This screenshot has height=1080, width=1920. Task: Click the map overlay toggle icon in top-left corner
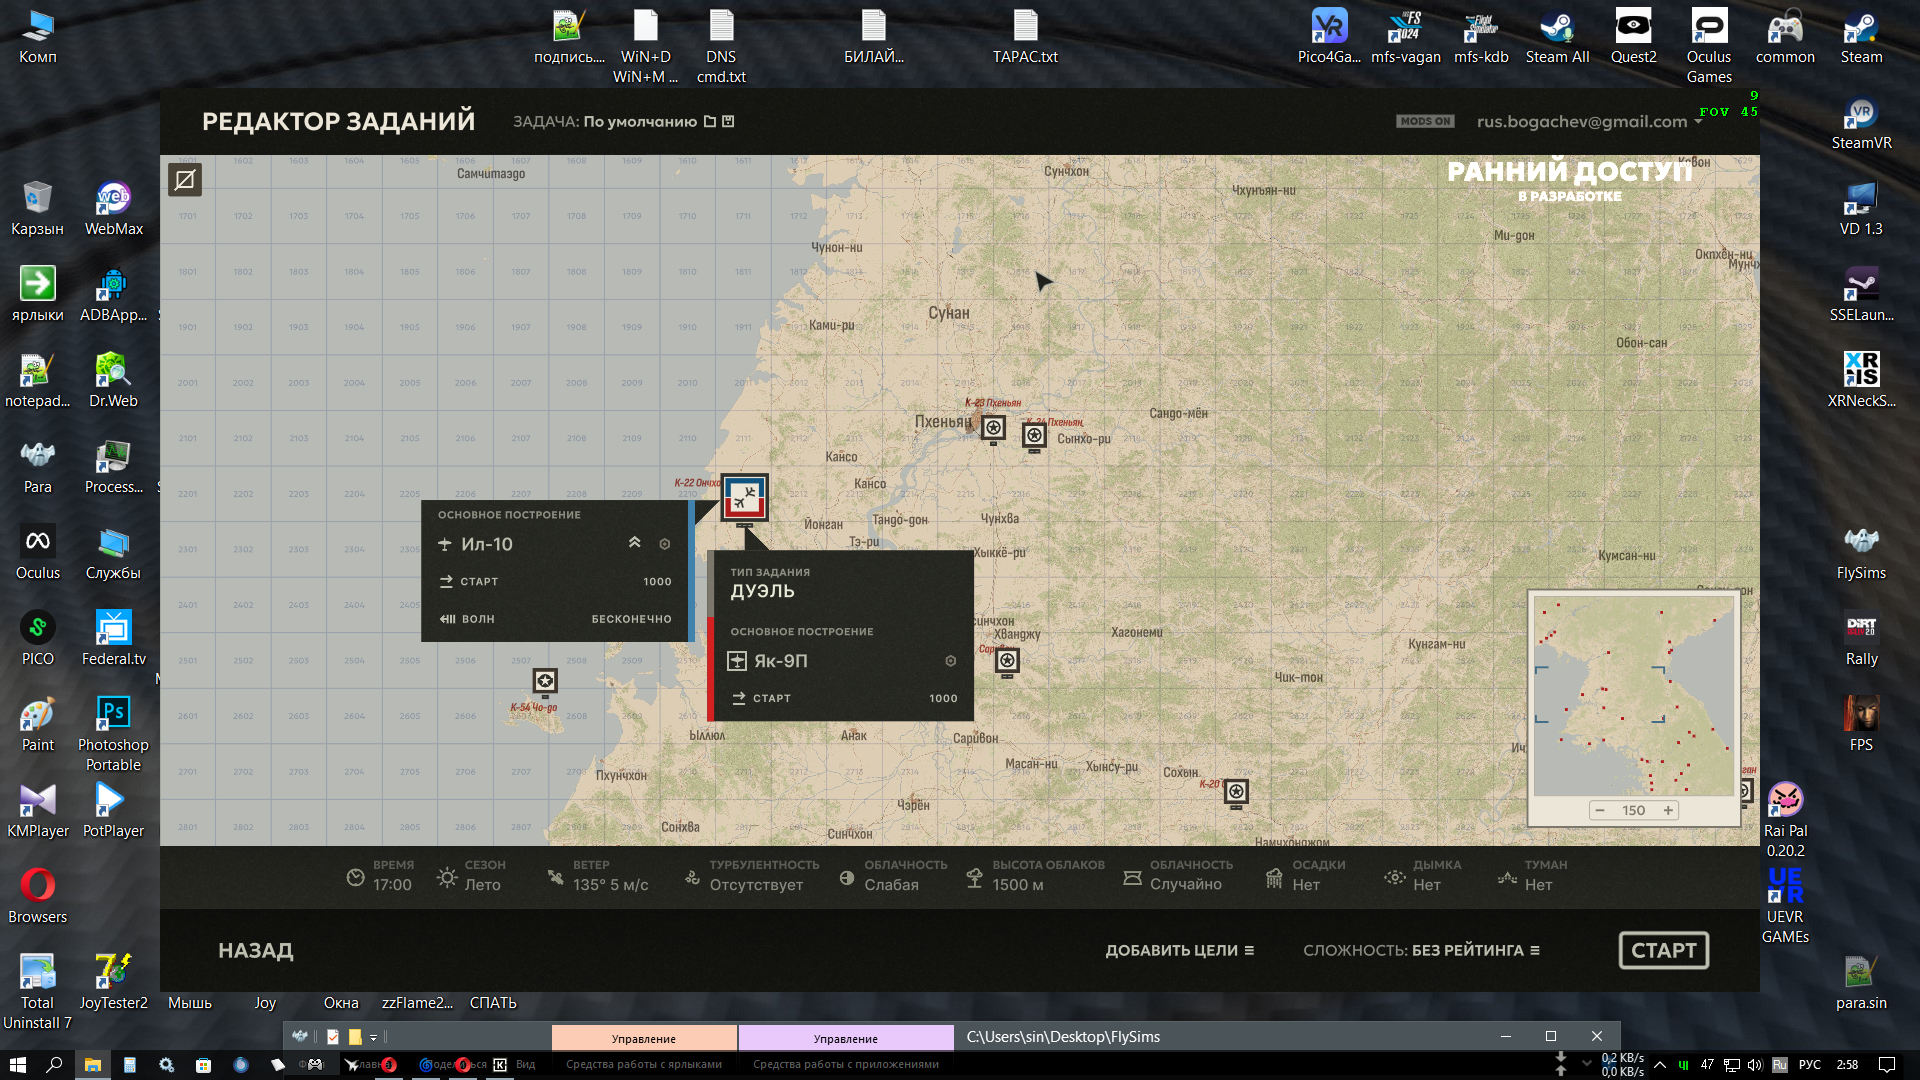[185, 180]
